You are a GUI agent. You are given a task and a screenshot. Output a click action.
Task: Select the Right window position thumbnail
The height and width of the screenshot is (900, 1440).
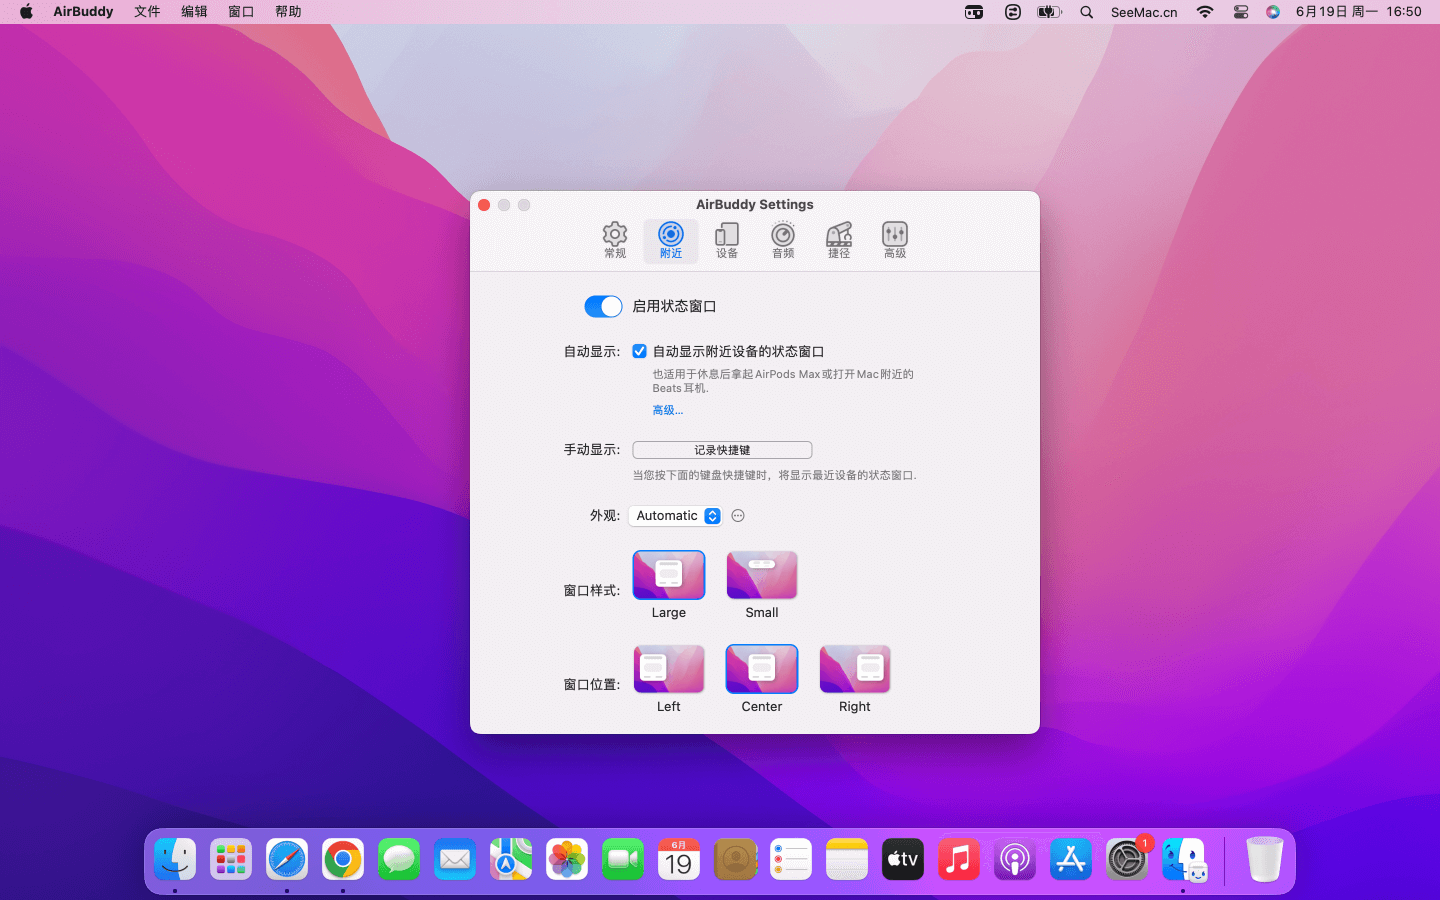pos(854,669)
